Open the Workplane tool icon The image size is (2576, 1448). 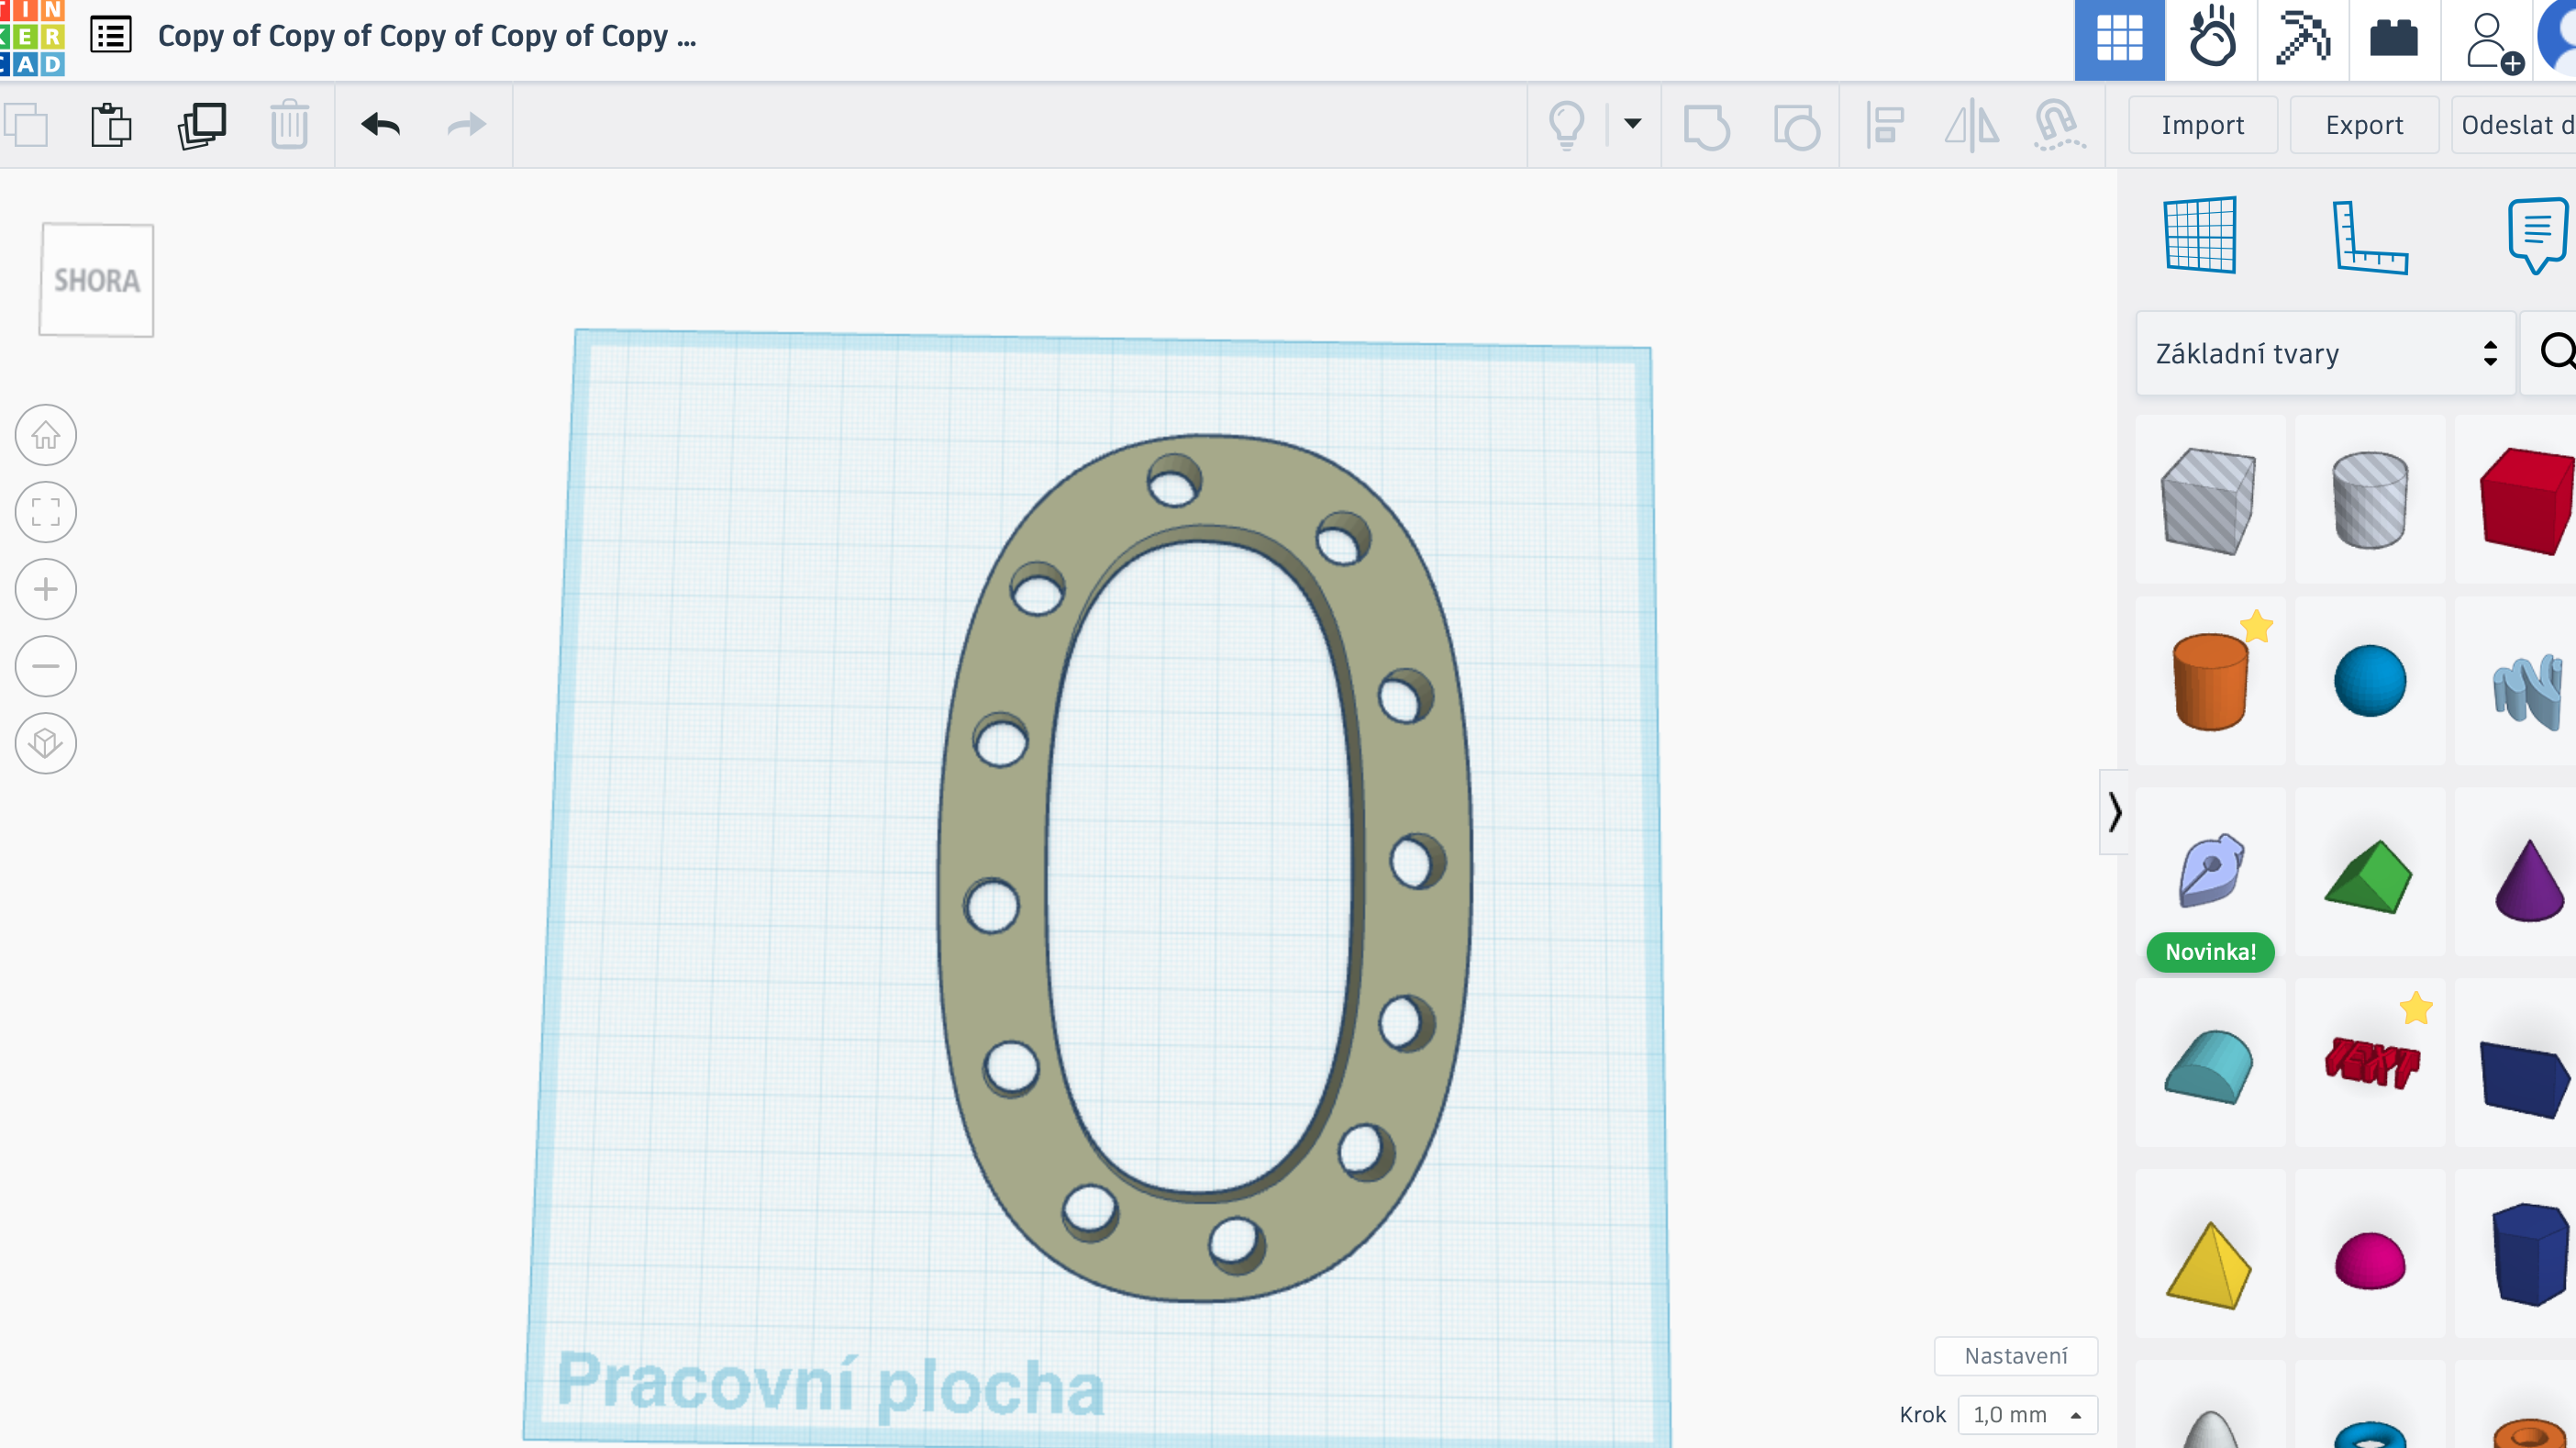point(2199,235)
